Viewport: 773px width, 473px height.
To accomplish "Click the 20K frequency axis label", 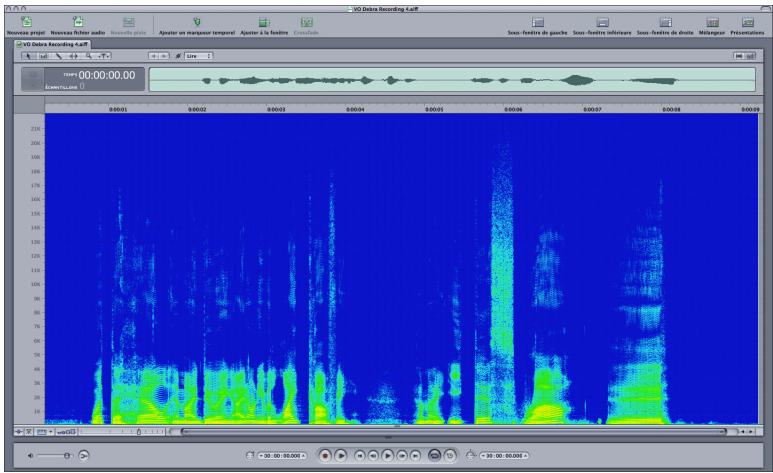I will 35,143.
